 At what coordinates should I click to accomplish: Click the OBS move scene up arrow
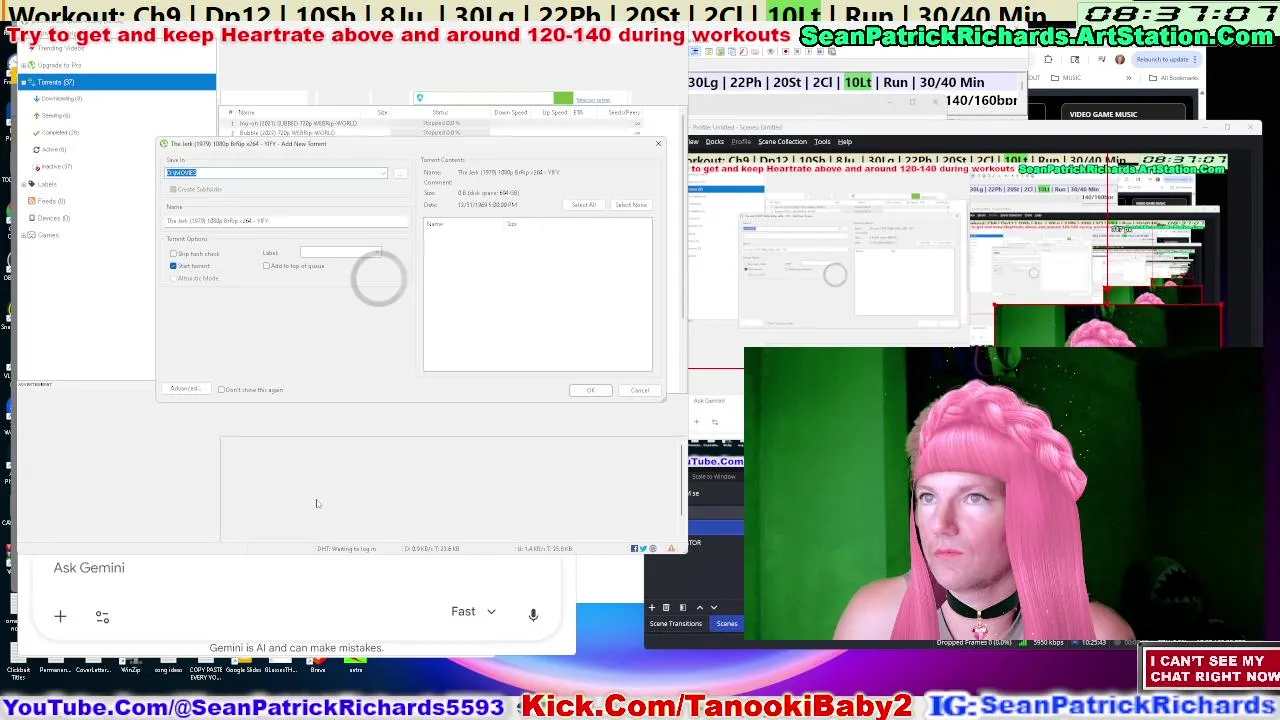pyautogui.click(x=699, y=607)
